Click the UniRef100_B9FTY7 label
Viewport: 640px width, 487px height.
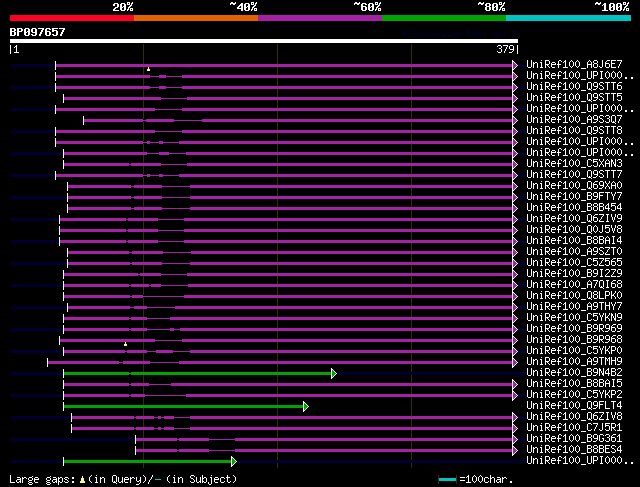tap(574, 197)
